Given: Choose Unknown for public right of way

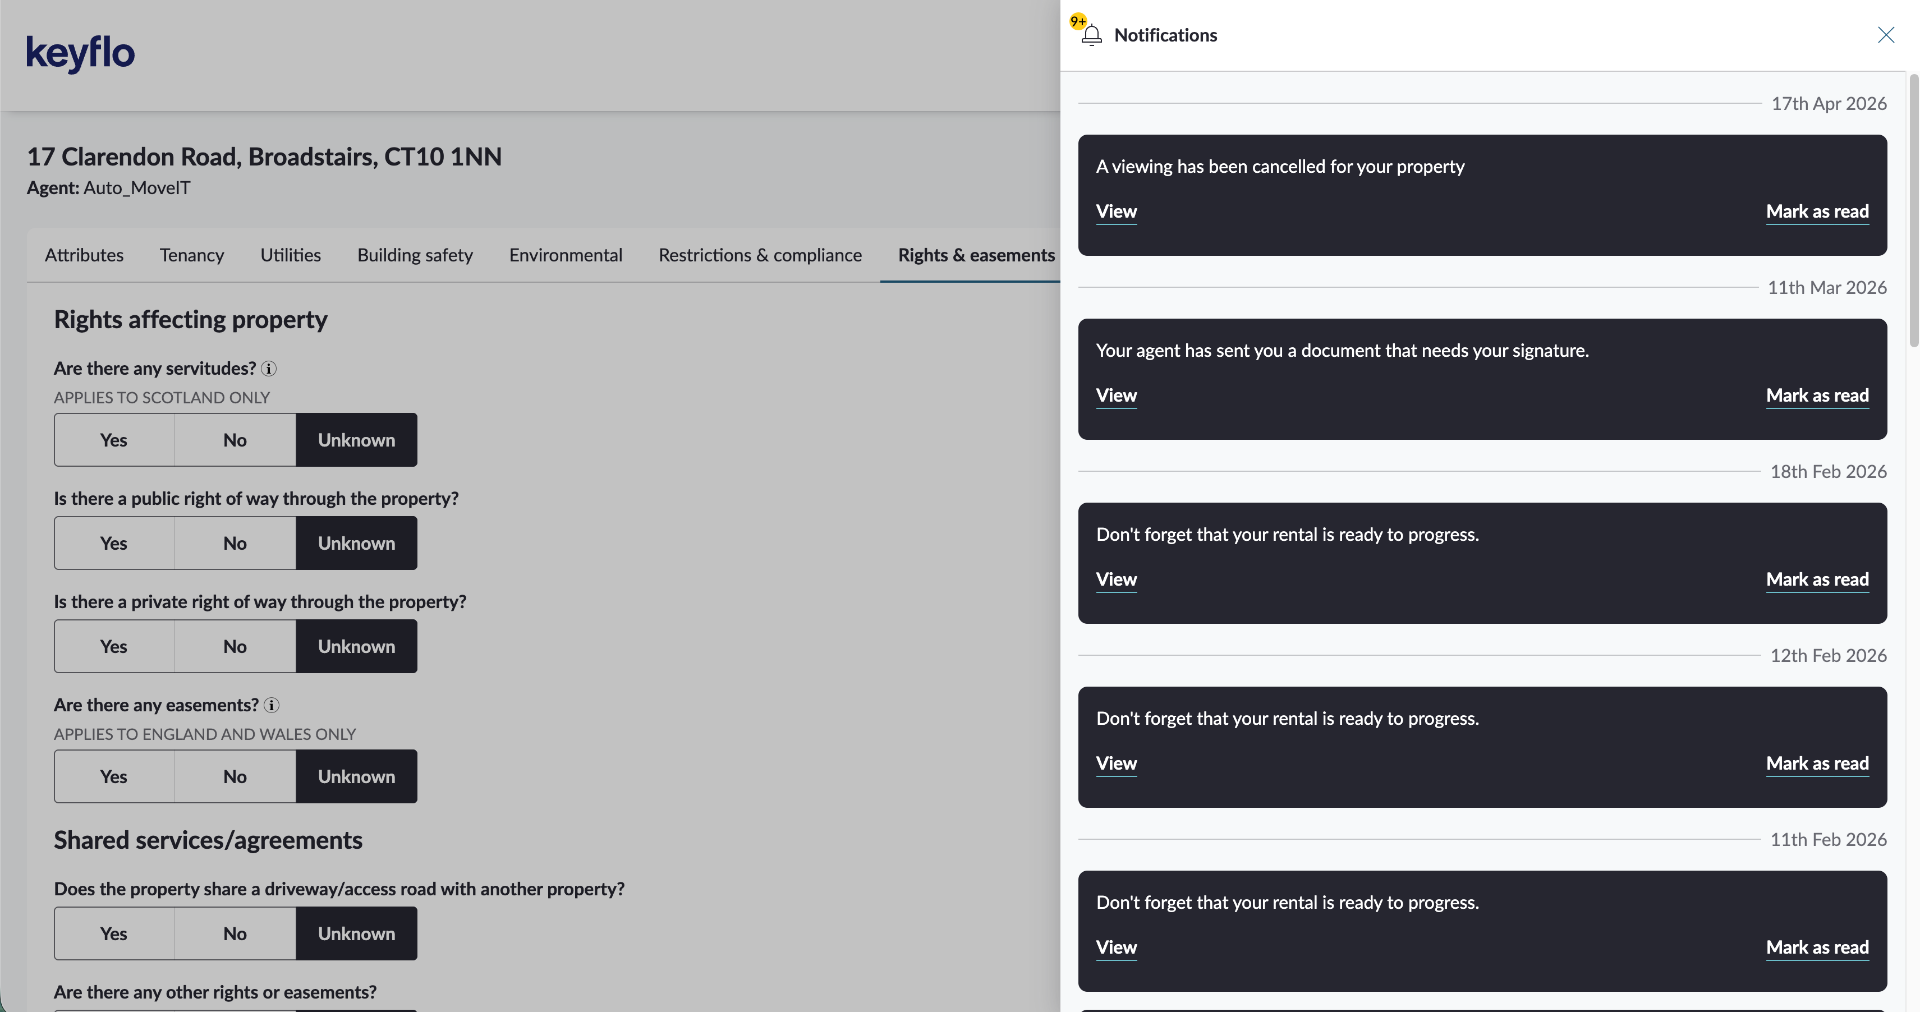Looking at the screenshot, I should 356,543.
